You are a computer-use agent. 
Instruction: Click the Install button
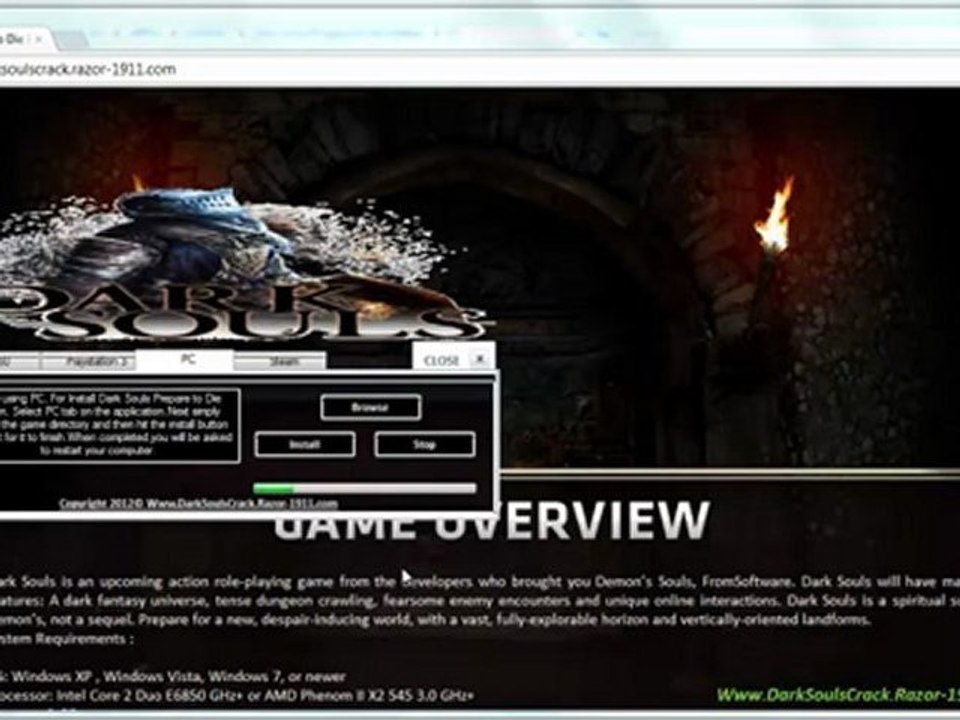[x=305, y=444]
